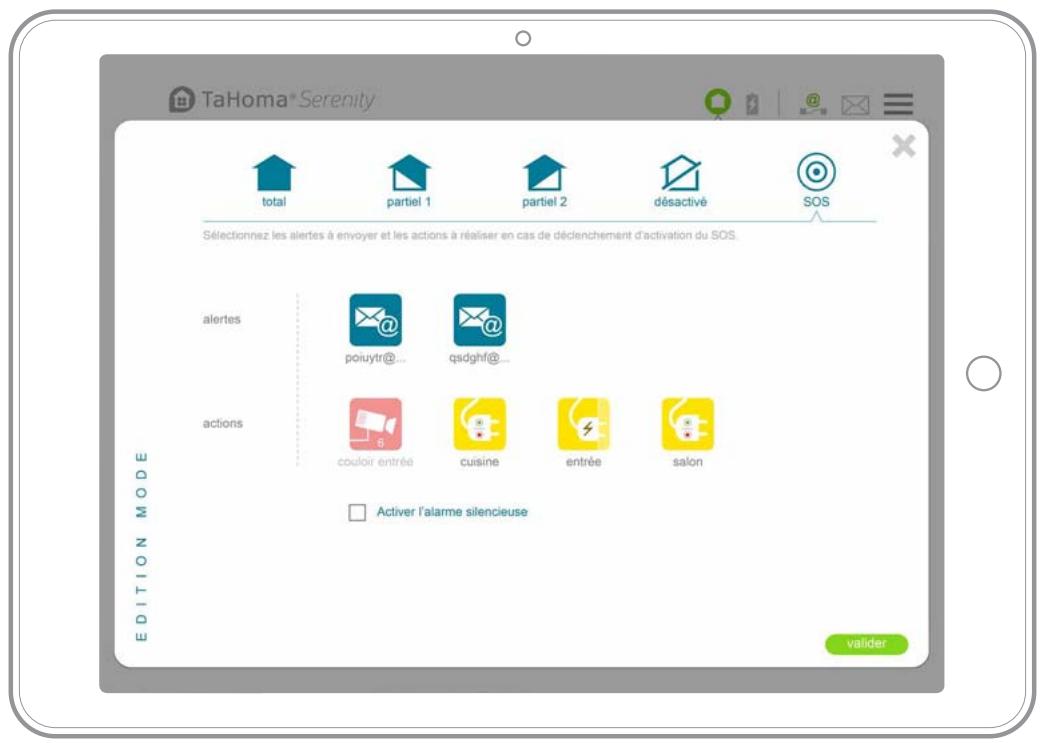Open the envelope messages icon in header
1040x743 pixels.
(x=855, y=105)
